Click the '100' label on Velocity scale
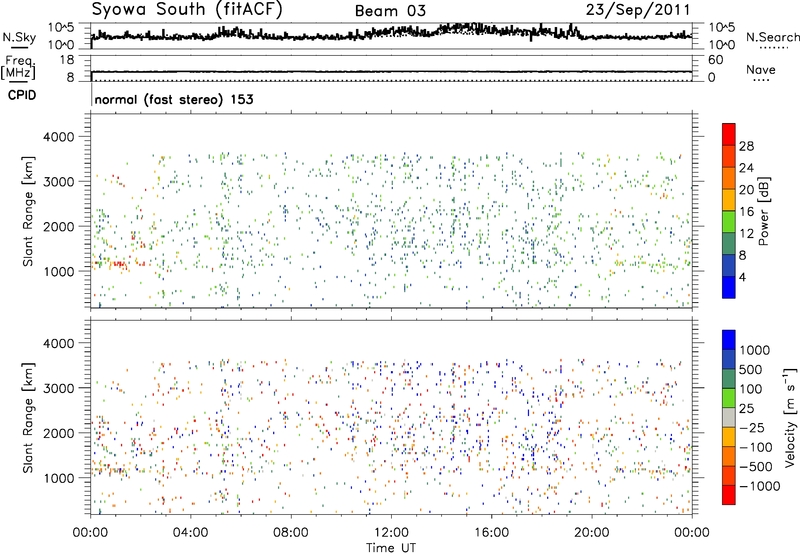The height and width of the screenshot is (554, 800). point(751,389)
